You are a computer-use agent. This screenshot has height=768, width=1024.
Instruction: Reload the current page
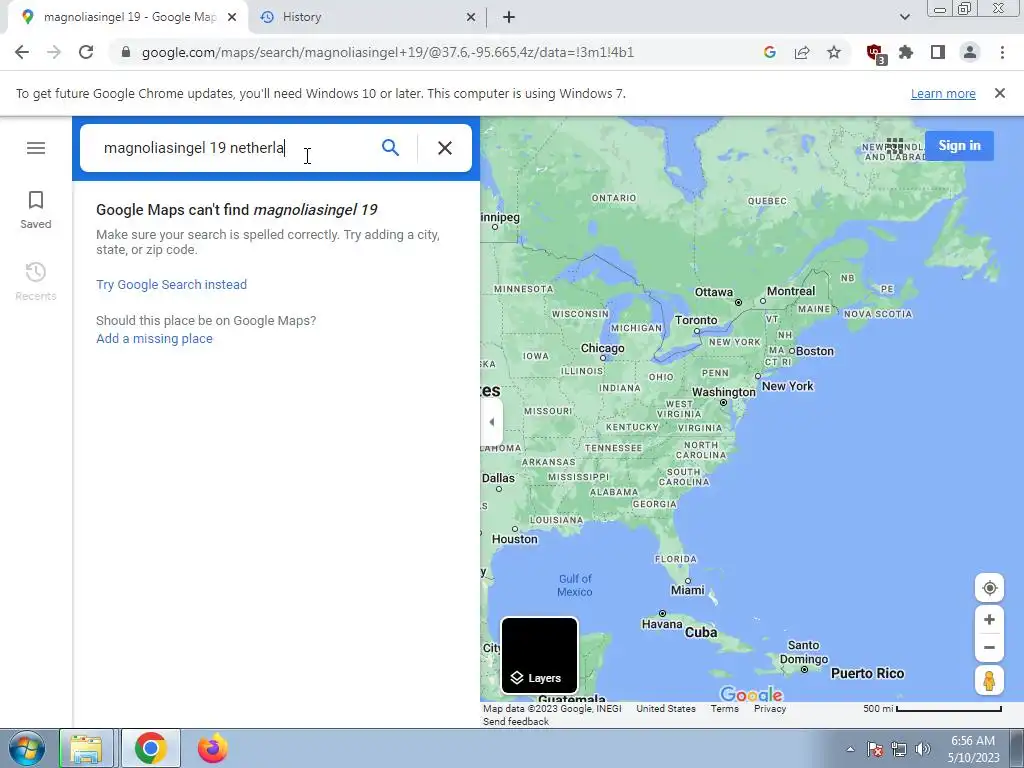point(86,52)
